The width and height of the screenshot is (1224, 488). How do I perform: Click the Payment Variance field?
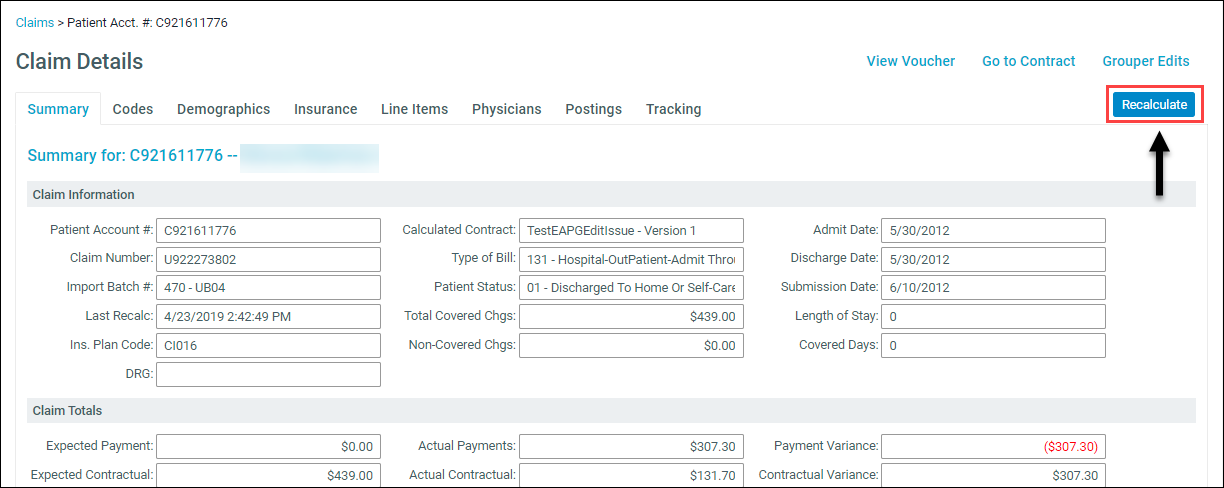coord(993,446)
